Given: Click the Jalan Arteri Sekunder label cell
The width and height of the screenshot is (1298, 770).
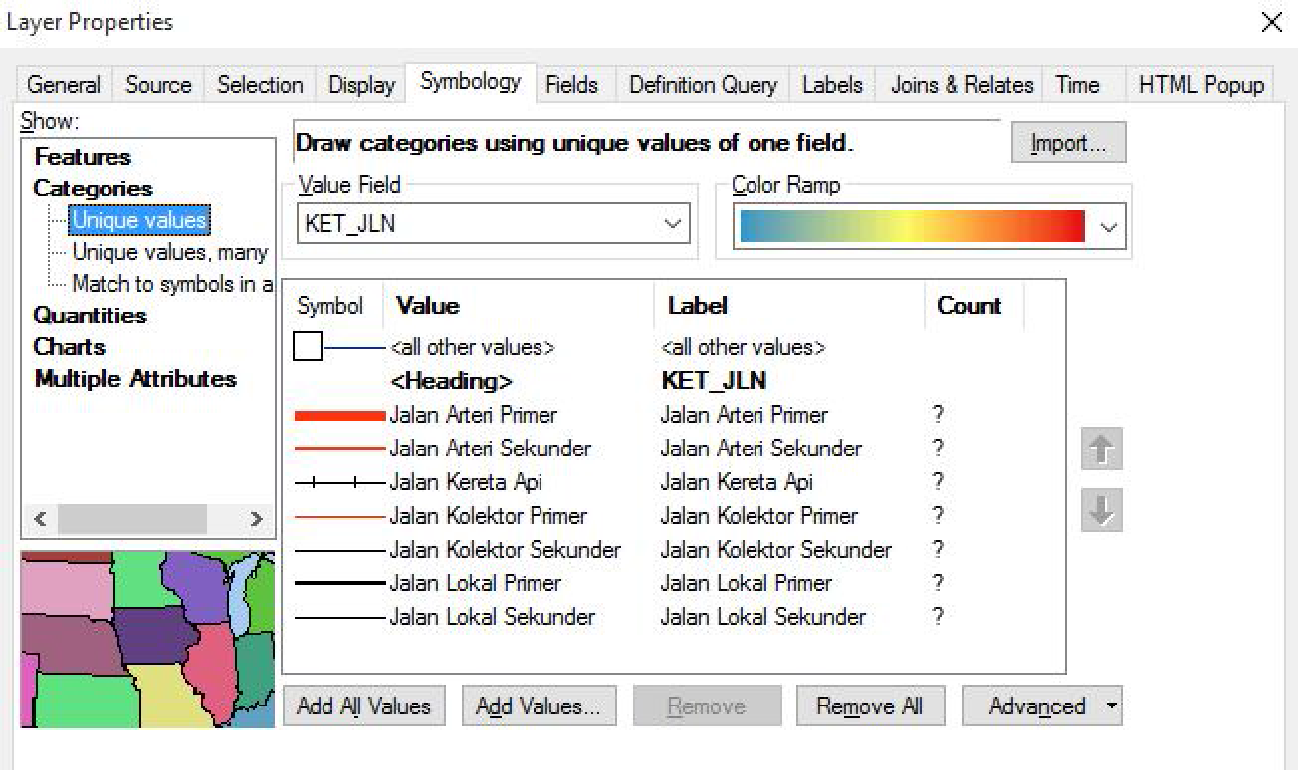Looking at the screenshot, I should (x=761, y=448).
